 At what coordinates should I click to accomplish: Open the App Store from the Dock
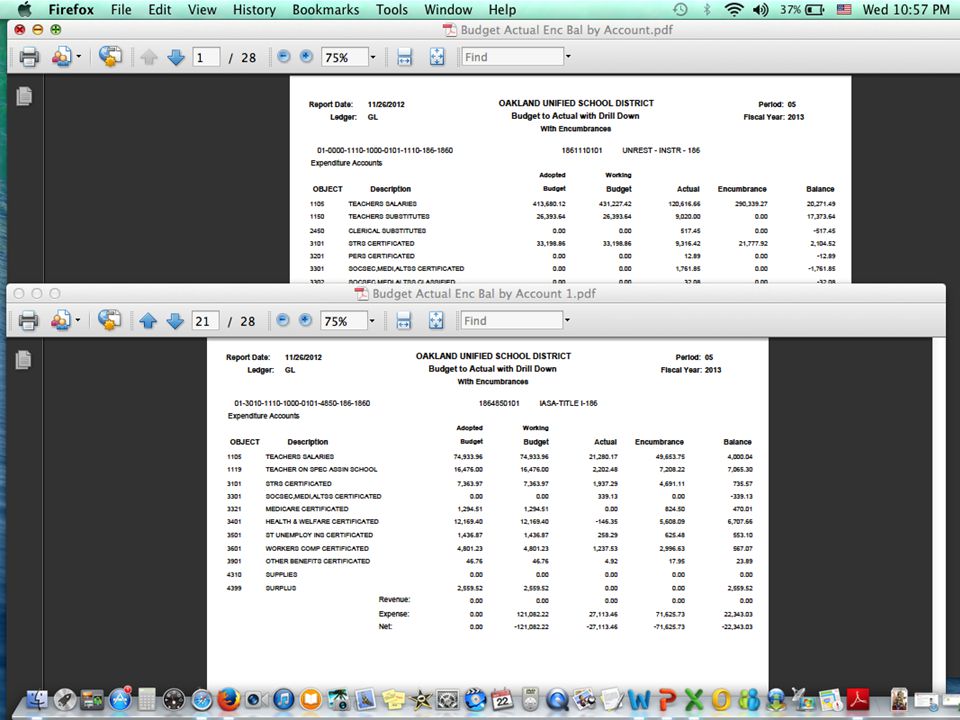120,699
